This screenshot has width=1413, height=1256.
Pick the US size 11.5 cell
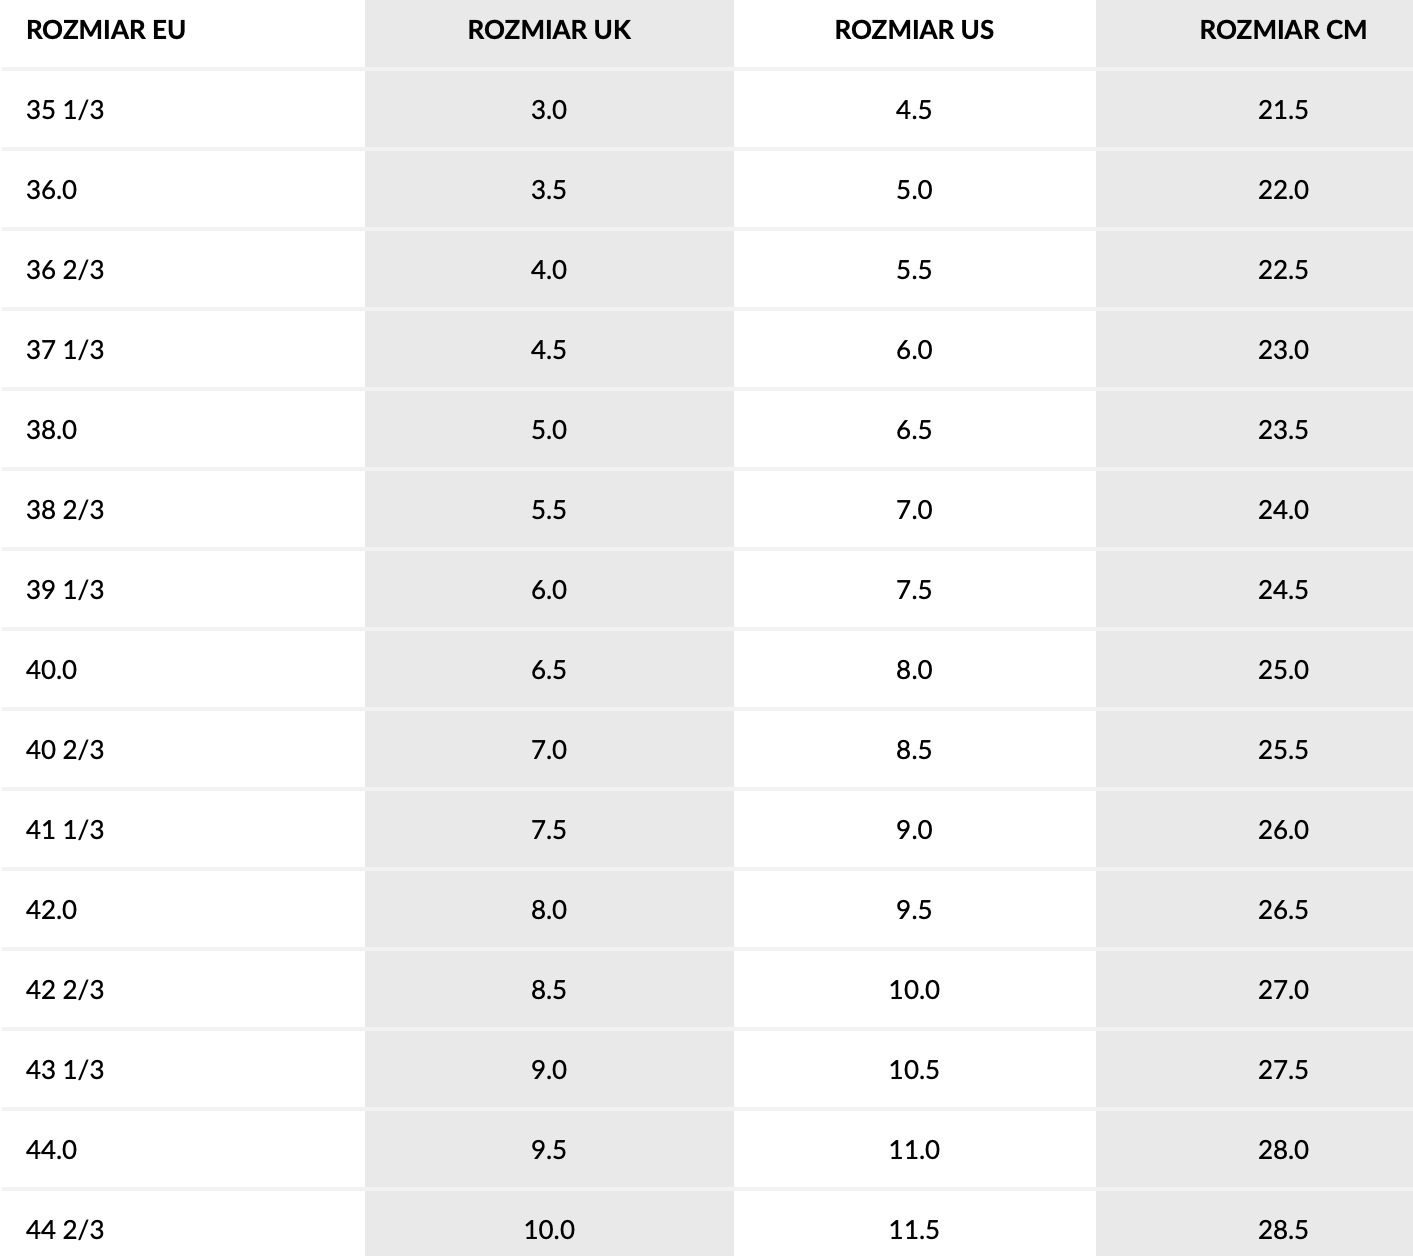pos(914,1230)
